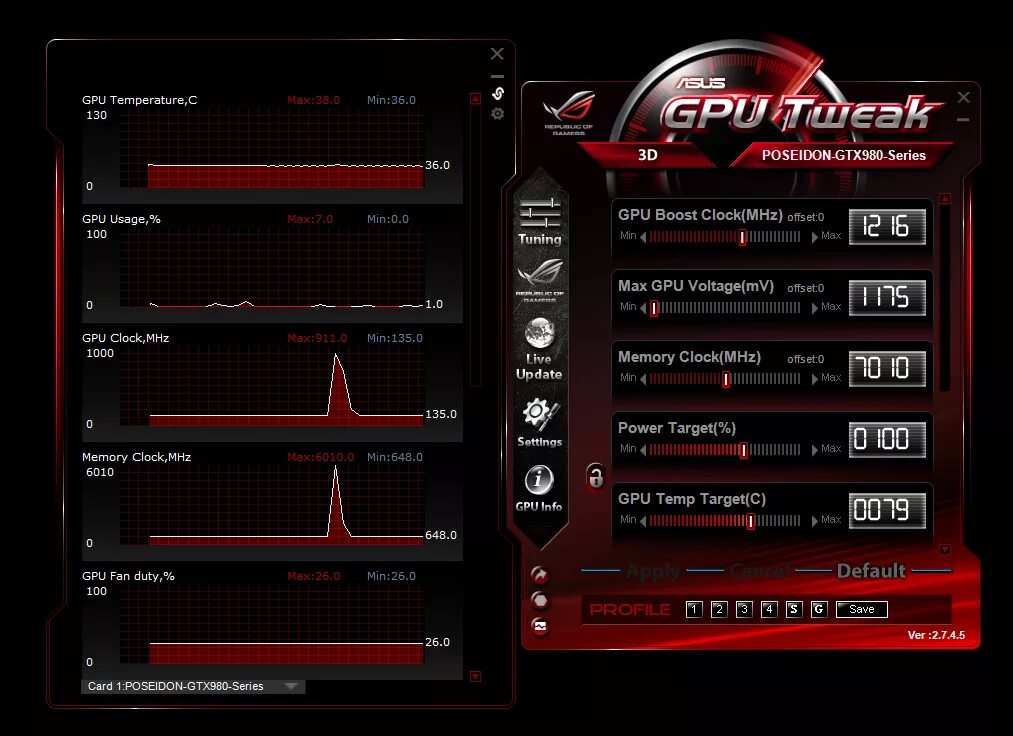Close the monitor window
Screen dimensions: 1013x736
tap(497, 54)
